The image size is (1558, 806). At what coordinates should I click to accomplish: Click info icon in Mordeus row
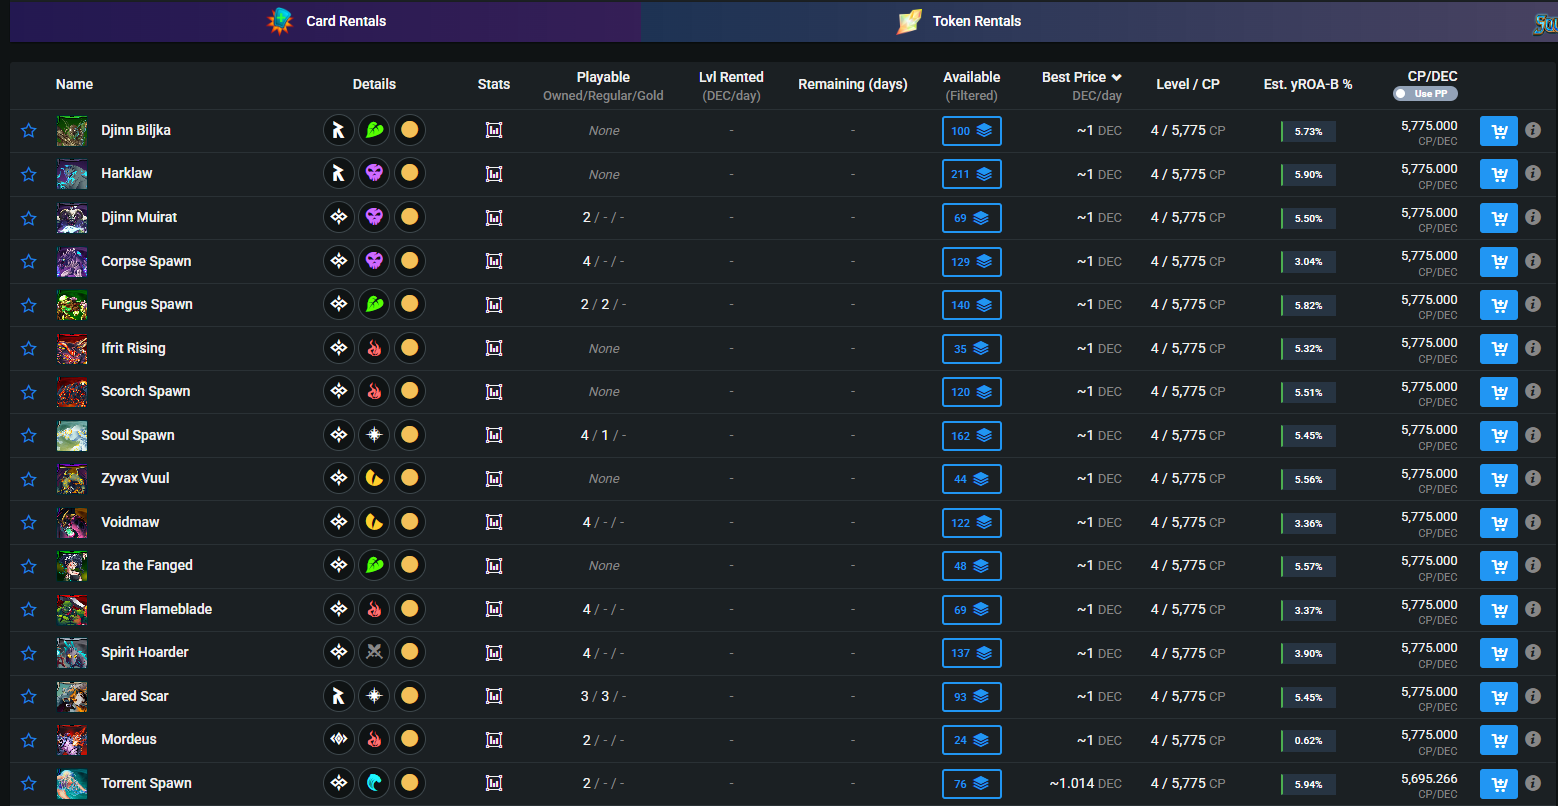pos(1532,740)
